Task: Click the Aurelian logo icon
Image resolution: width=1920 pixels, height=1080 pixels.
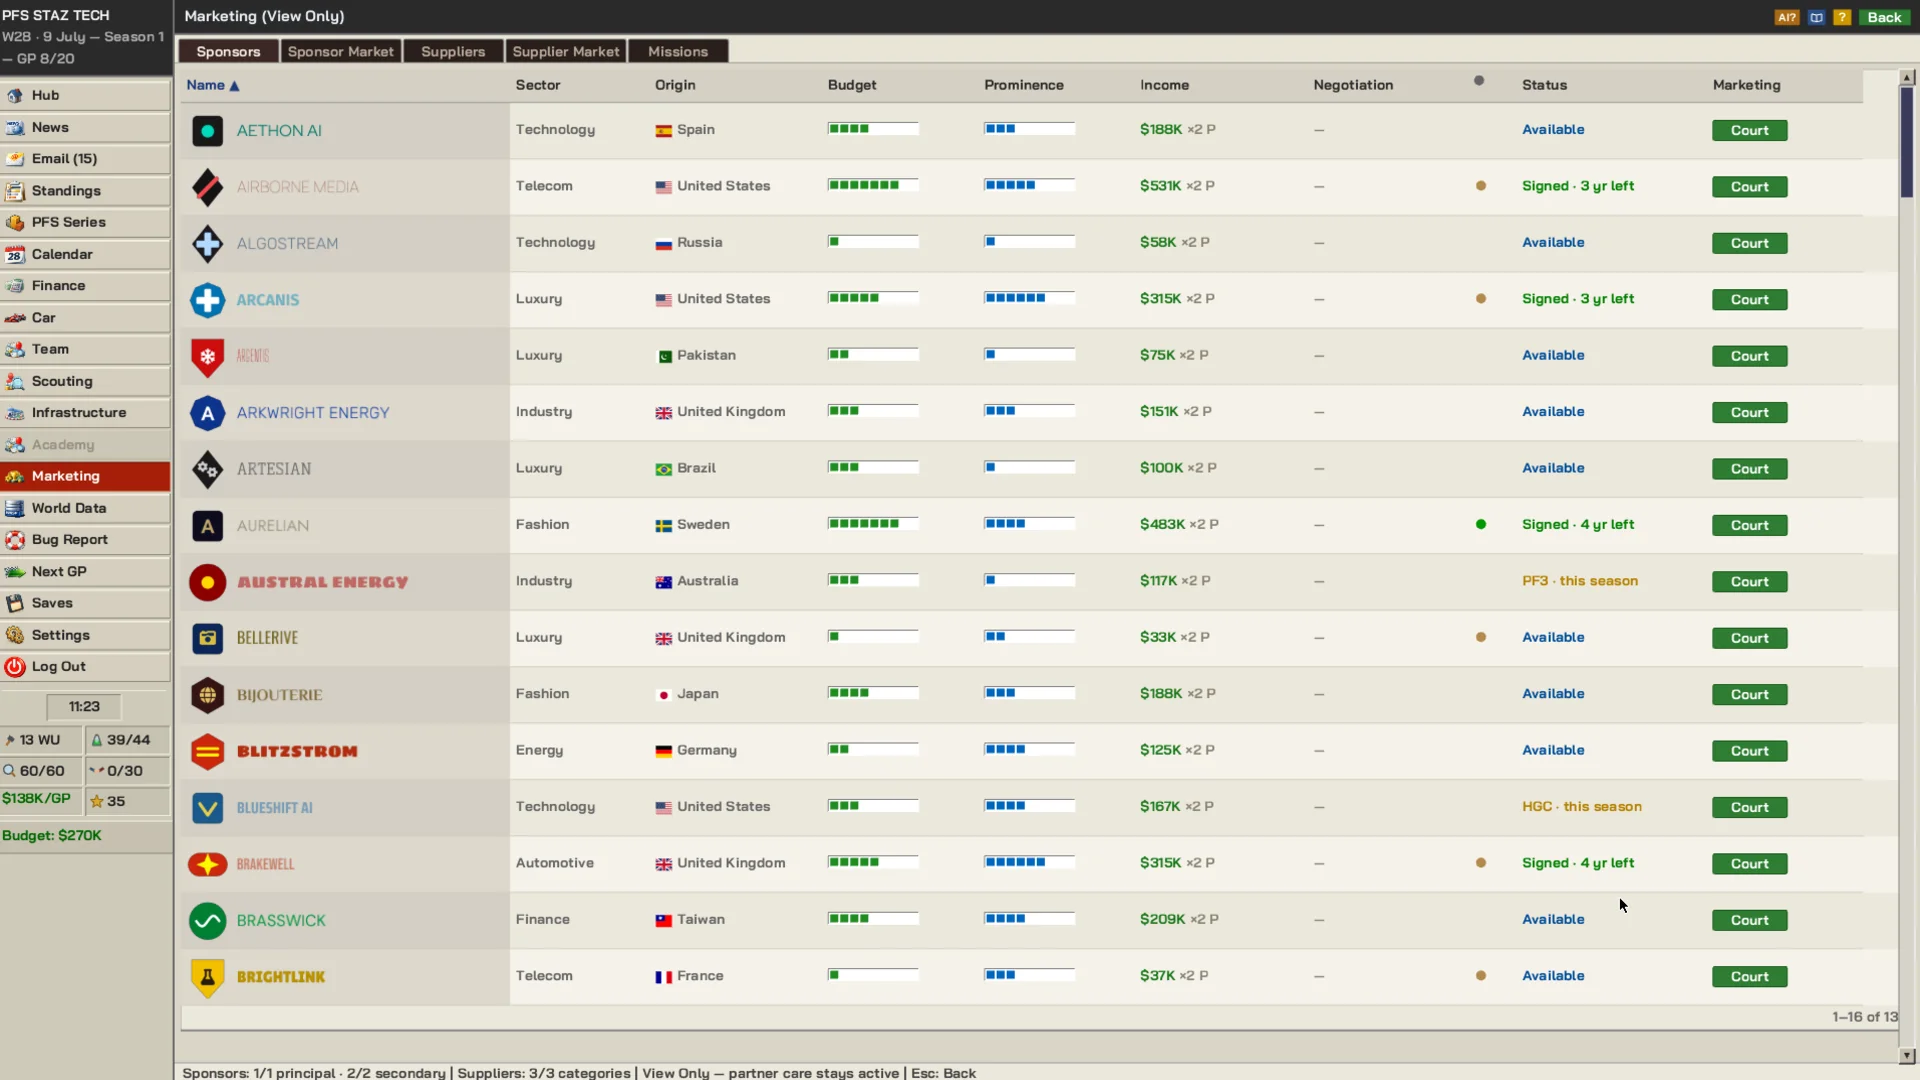Action: 207,526
